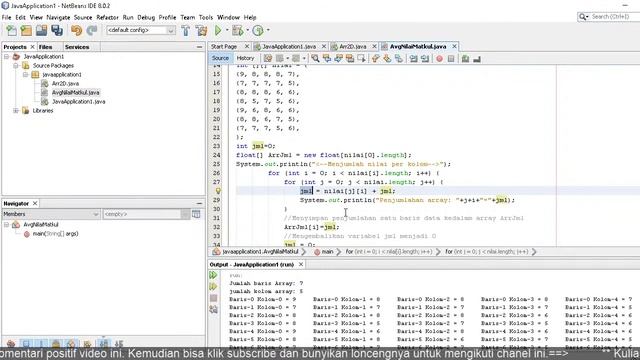The height and width of the screenshot is (360, 640).
Task: Click the New File toolbar icon
Action: point(11,30)
